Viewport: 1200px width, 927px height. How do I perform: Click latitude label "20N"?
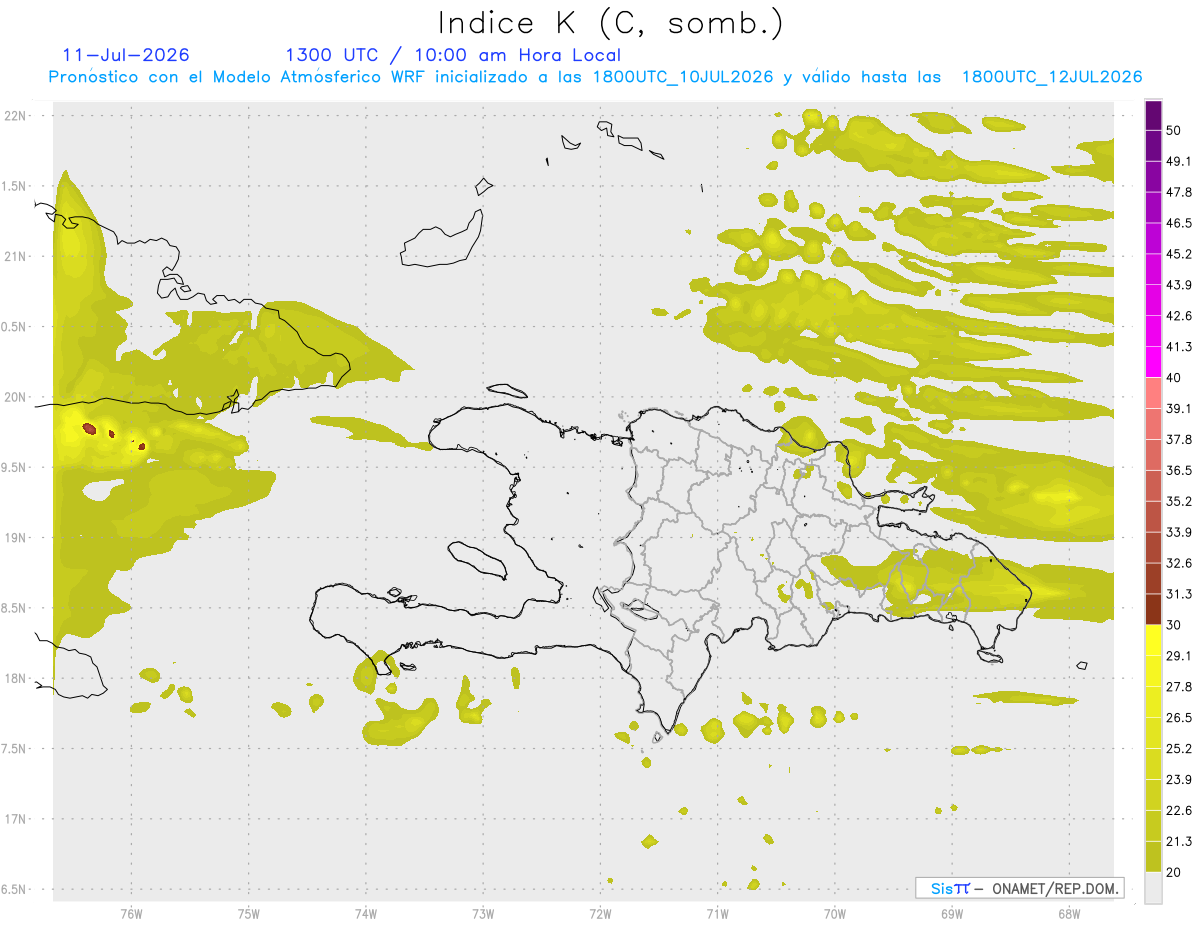coord(16,397)
